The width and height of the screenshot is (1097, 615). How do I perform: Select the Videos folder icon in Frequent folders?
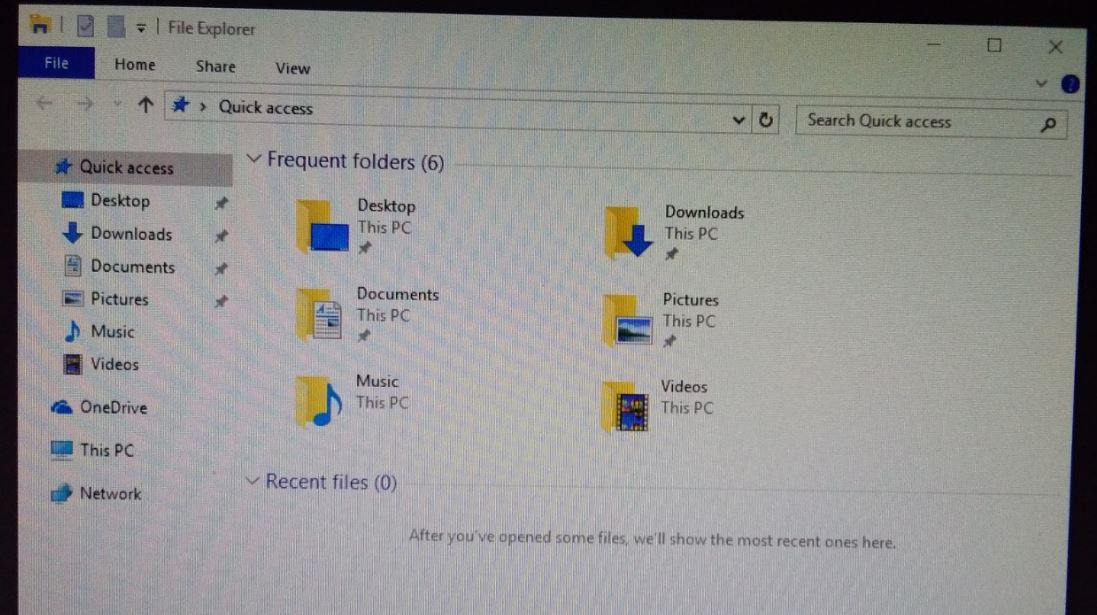tap(625, 407)
